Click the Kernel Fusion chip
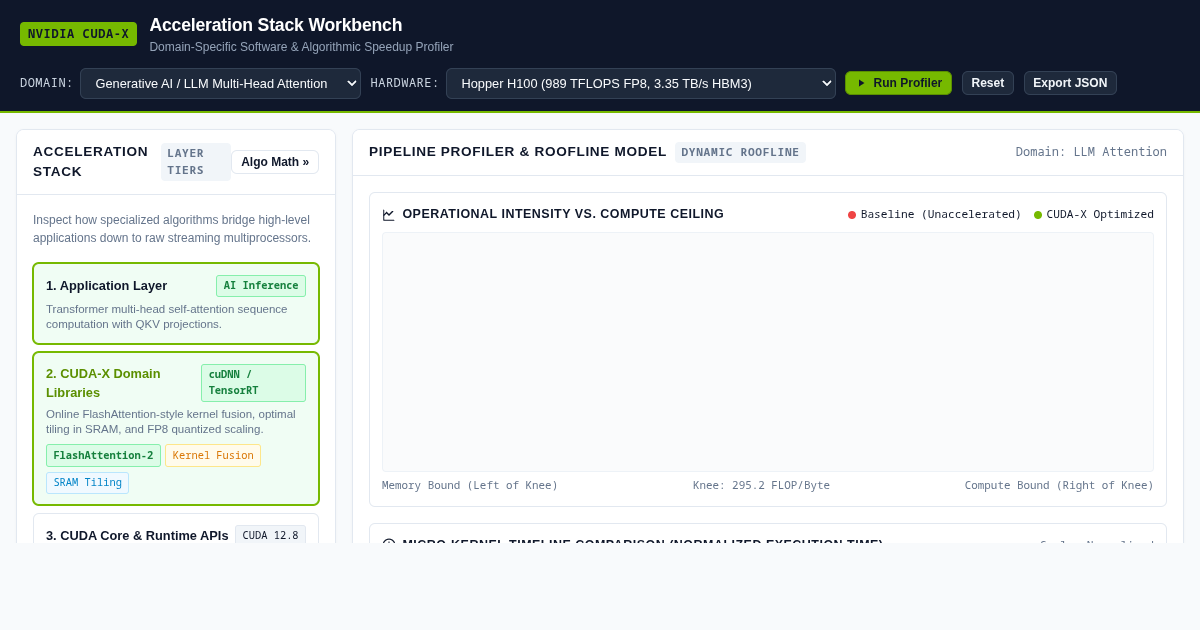 click(213, 456)
